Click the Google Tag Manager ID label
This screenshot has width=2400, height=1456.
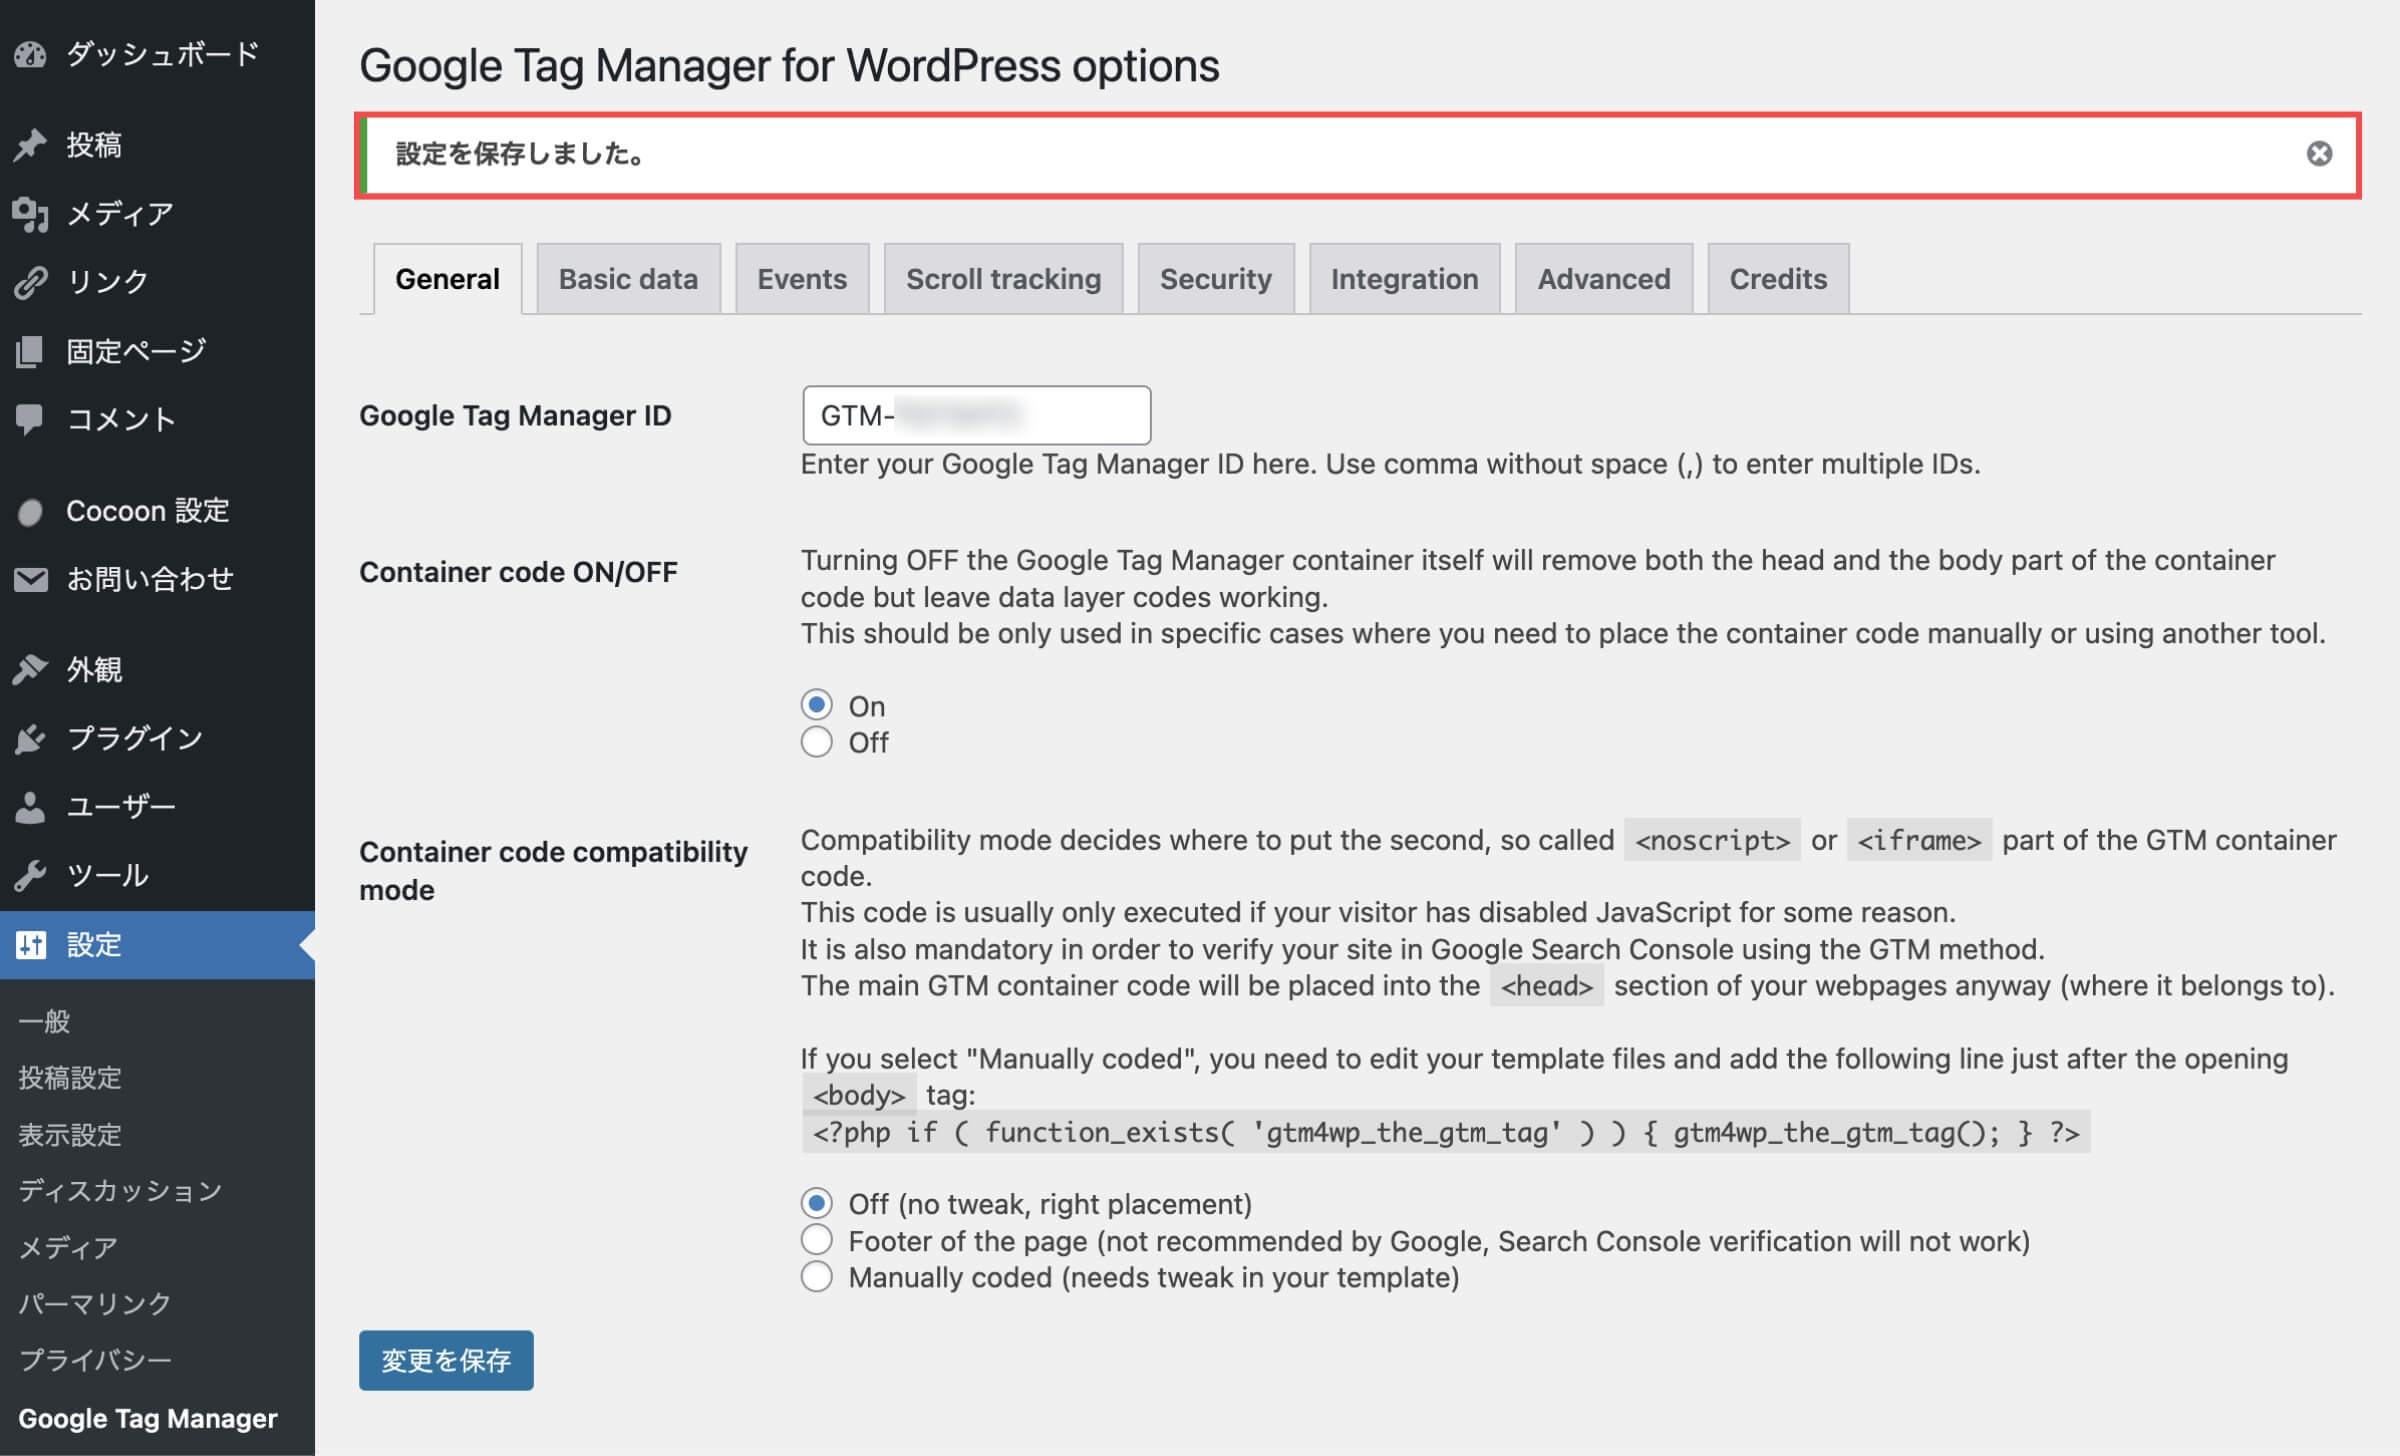515,416
